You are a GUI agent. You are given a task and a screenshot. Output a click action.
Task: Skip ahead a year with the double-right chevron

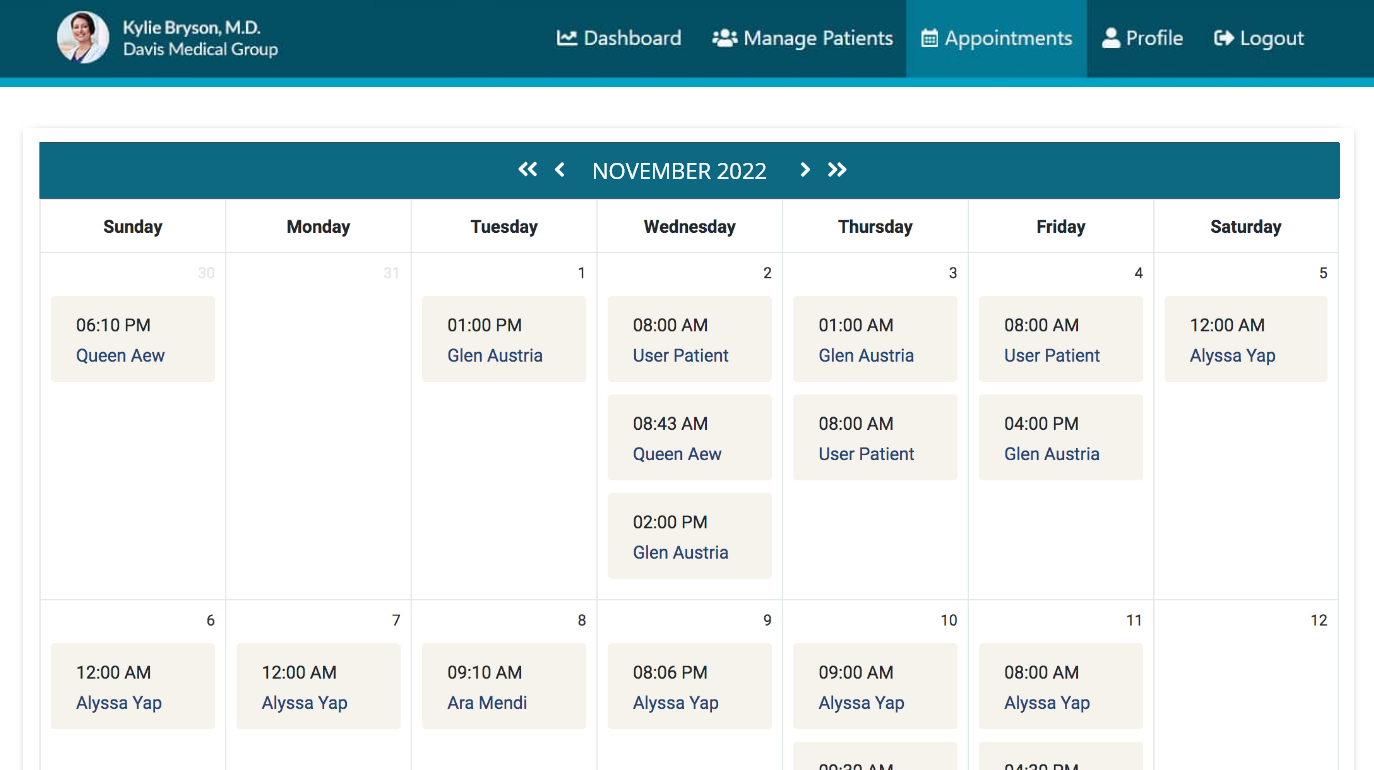point(837,169)
